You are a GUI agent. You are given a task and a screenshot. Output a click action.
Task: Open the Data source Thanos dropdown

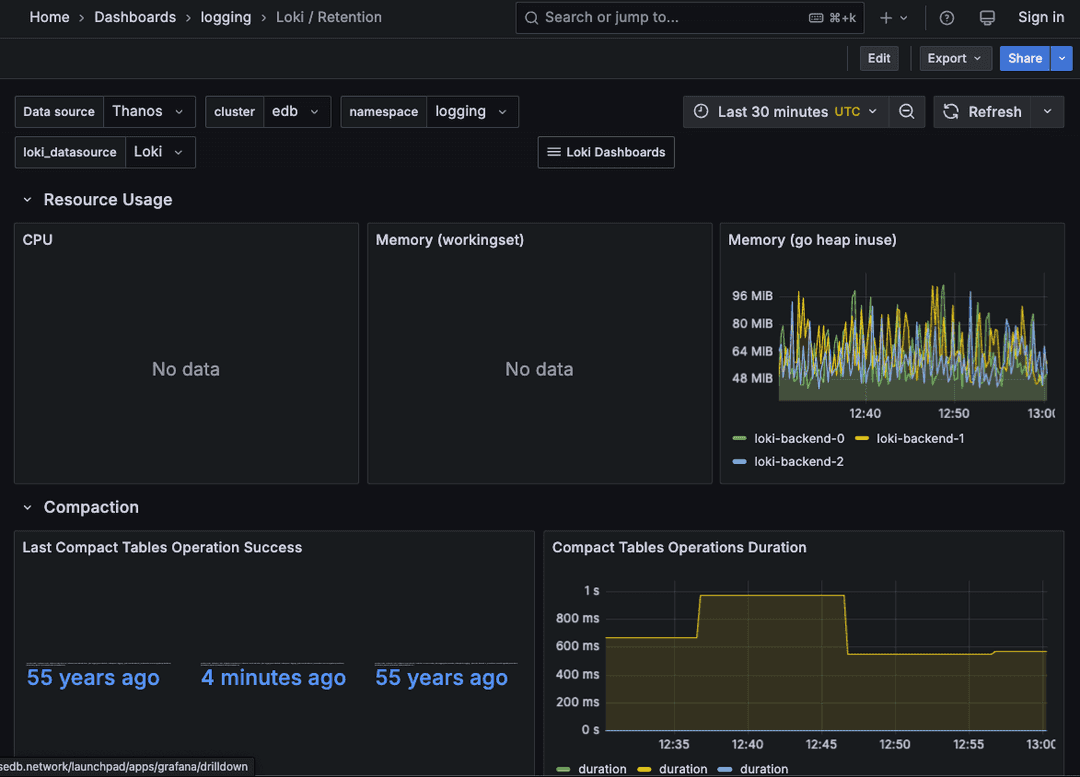[149, 111]
